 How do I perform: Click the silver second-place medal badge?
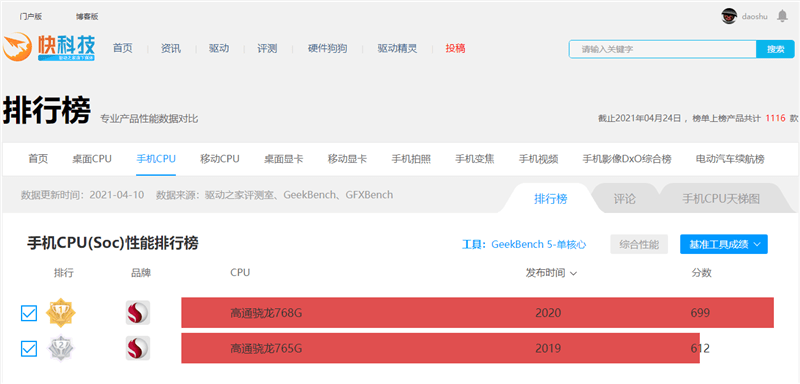click(x=61, y=348)
